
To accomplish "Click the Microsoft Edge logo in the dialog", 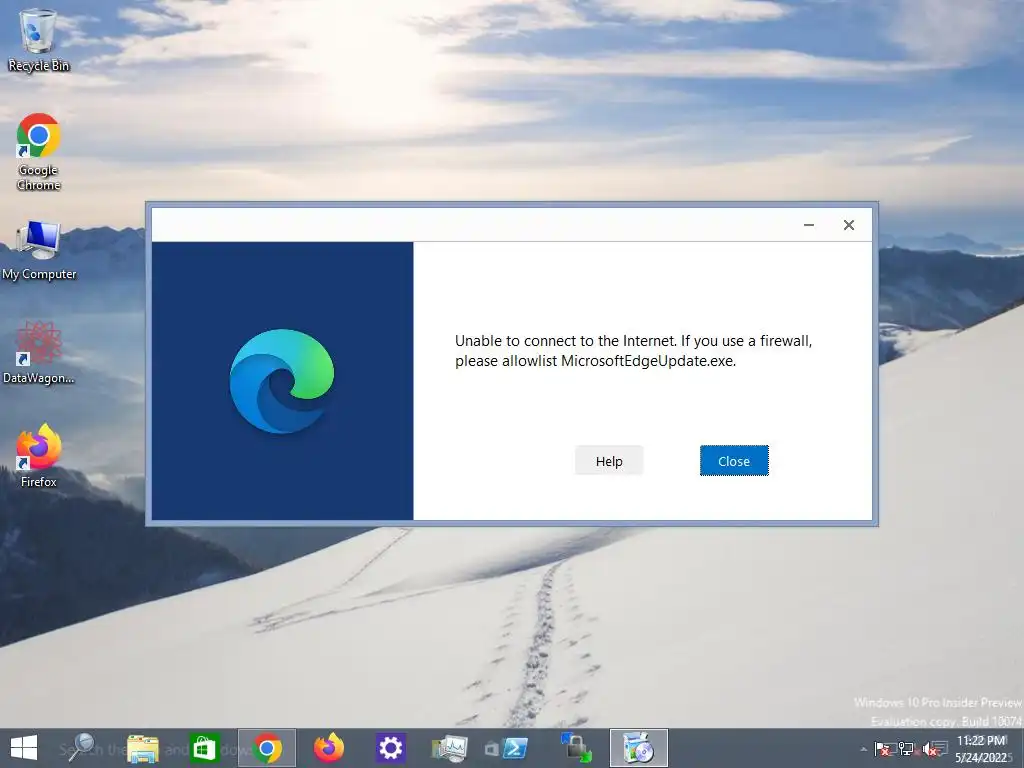I will 282,381.
